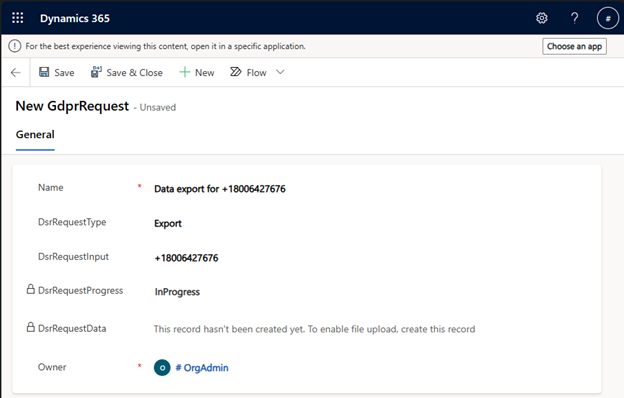Select the General tab
Screen dimensions: 624x398
[x=35, y=135]
